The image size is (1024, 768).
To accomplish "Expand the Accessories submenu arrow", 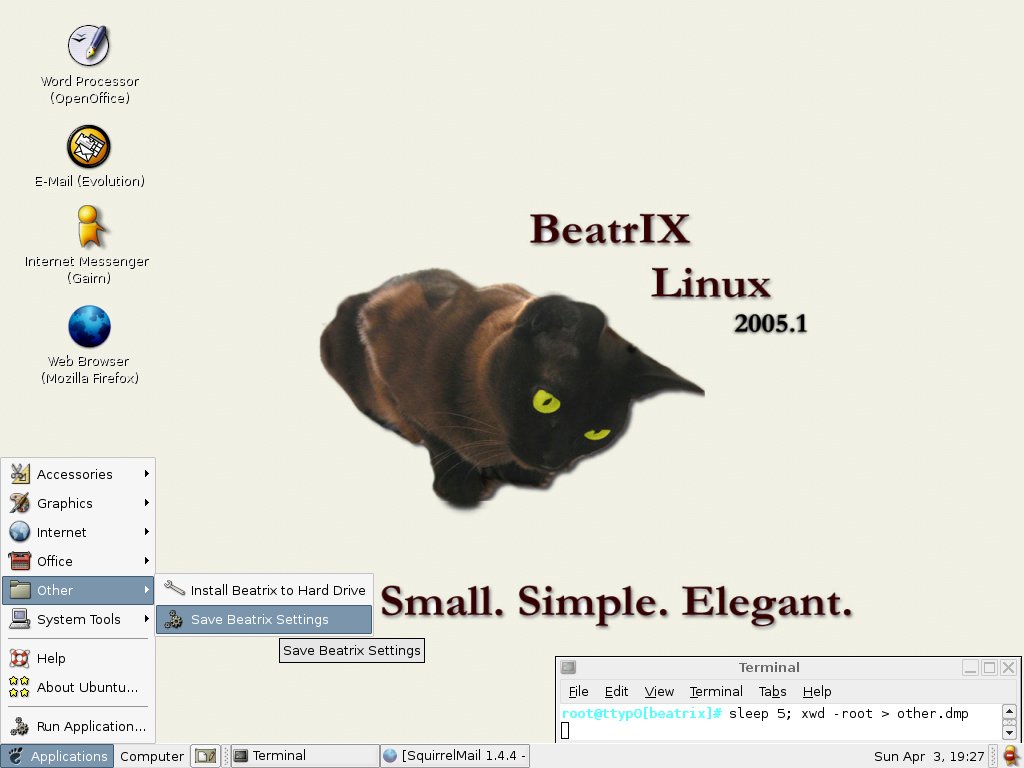I will click(x=146, y=473).
